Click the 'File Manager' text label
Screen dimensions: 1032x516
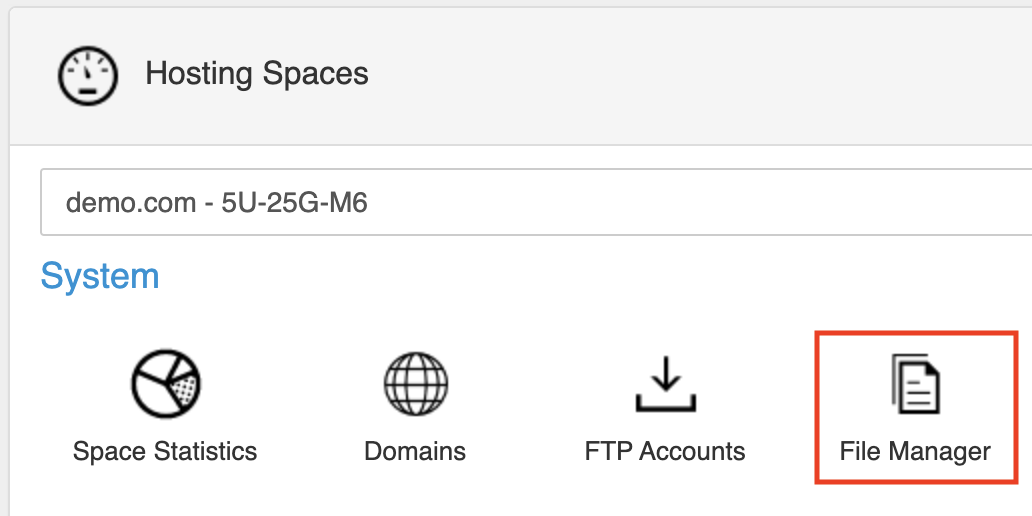click(x=916, y=451)
